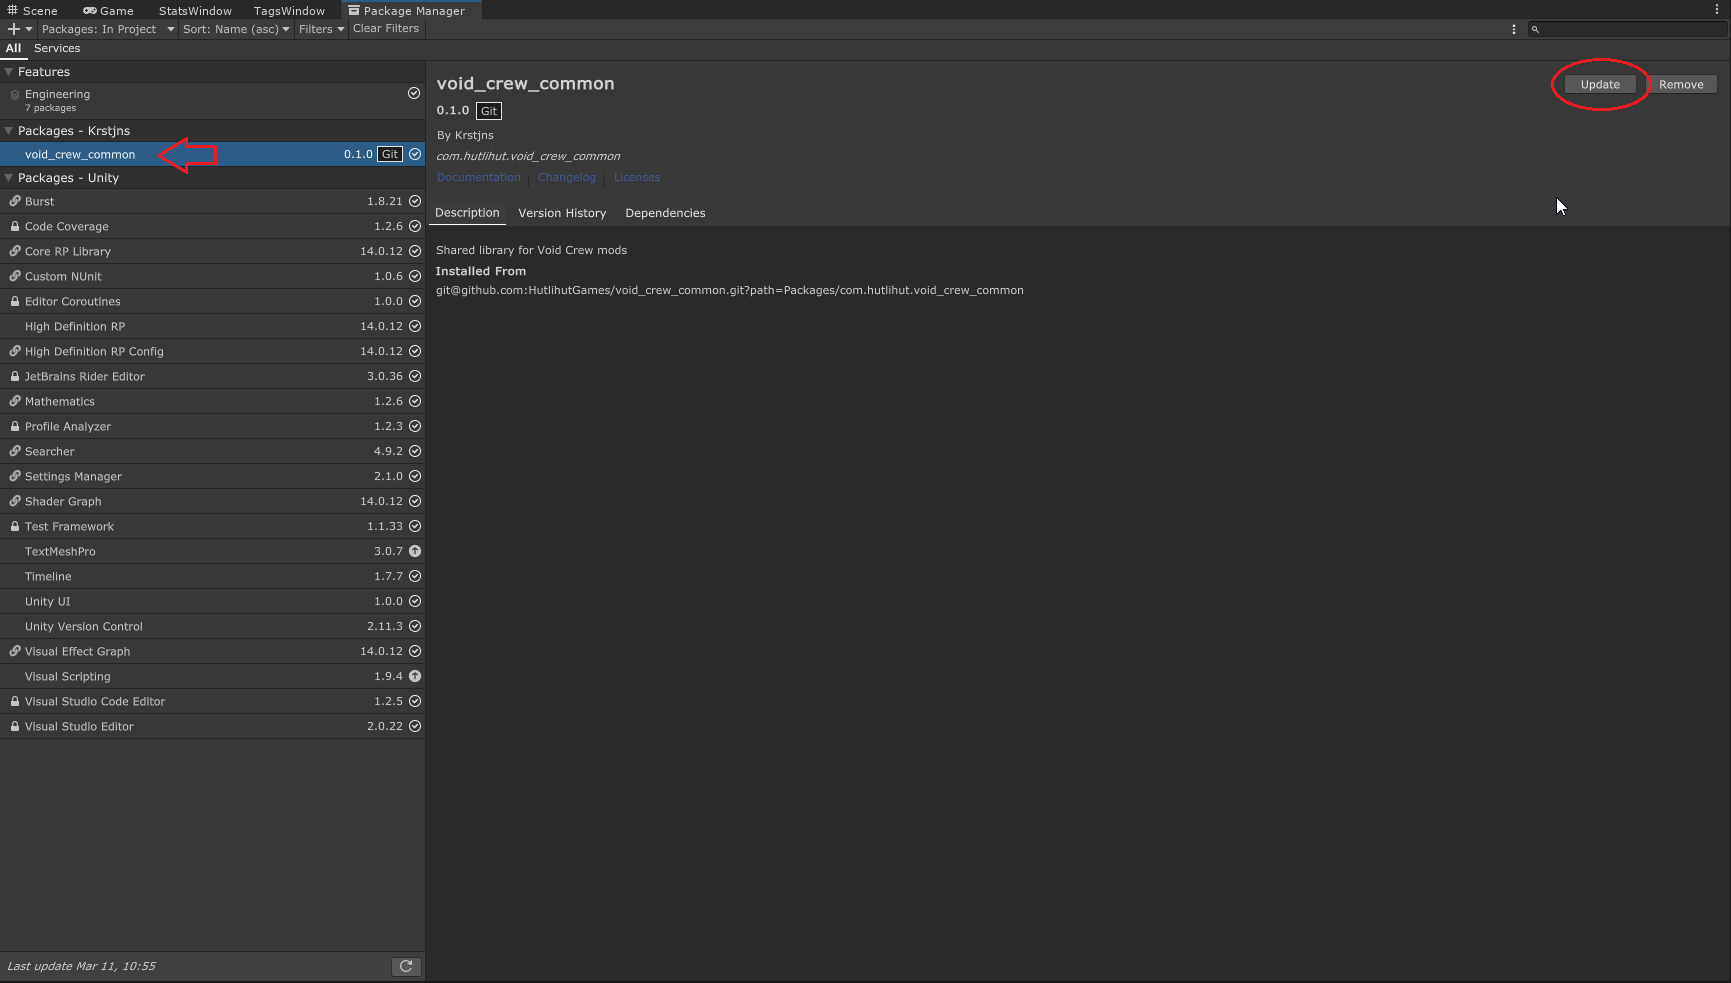Screen dimensions: 1731x983
Task: Click the installed checkmark icon for Burst
Action: click(415, 201)
